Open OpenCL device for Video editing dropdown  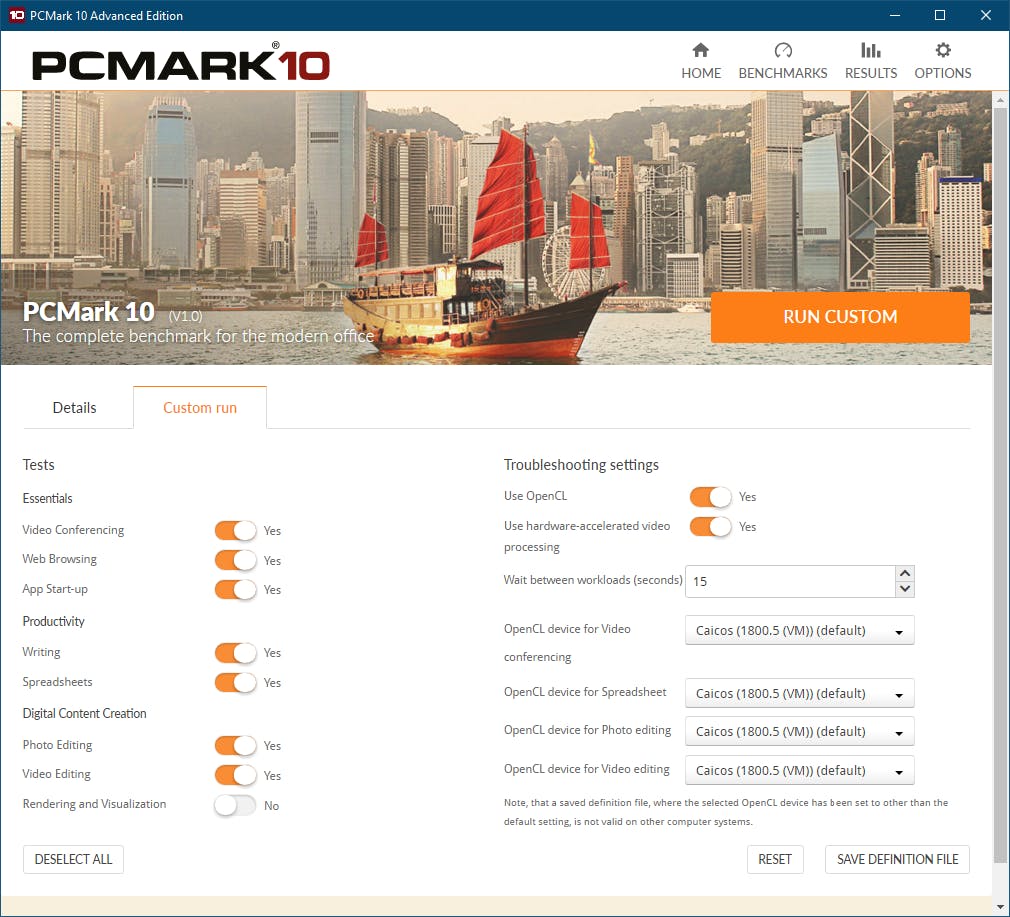[x=799, y=770]
